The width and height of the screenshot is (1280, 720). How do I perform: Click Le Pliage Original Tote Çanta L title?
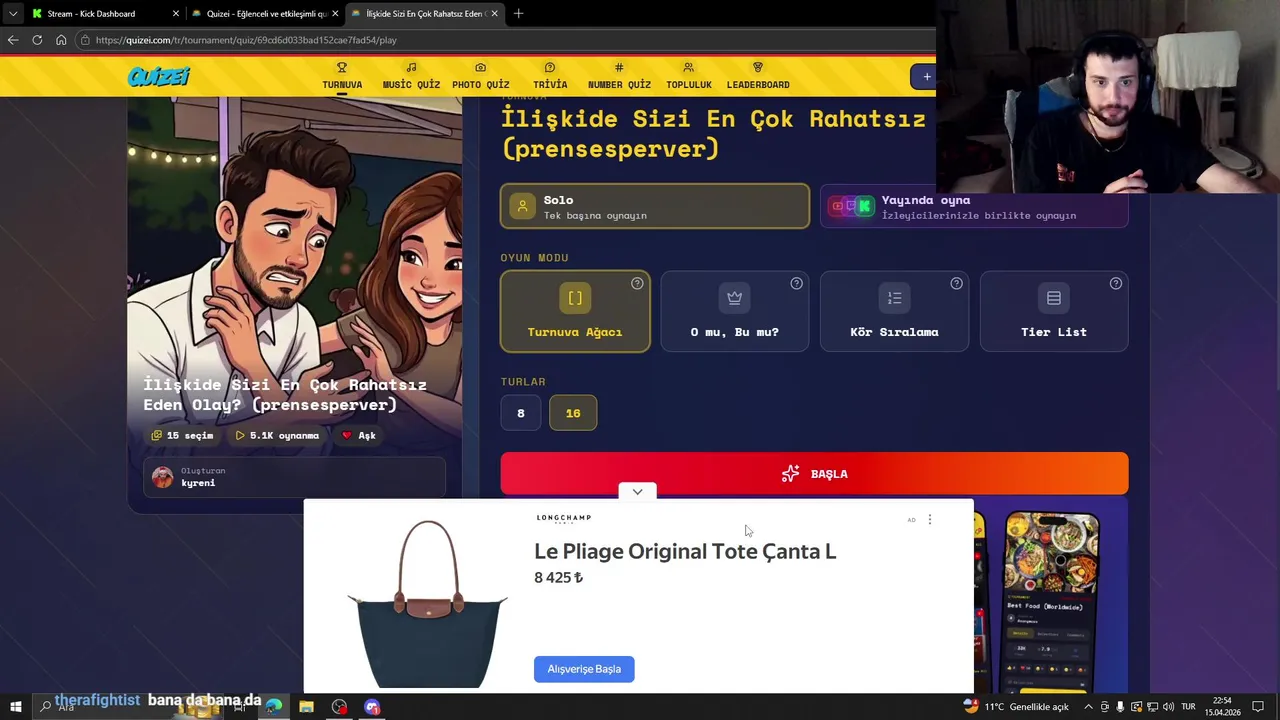(685, 551)
